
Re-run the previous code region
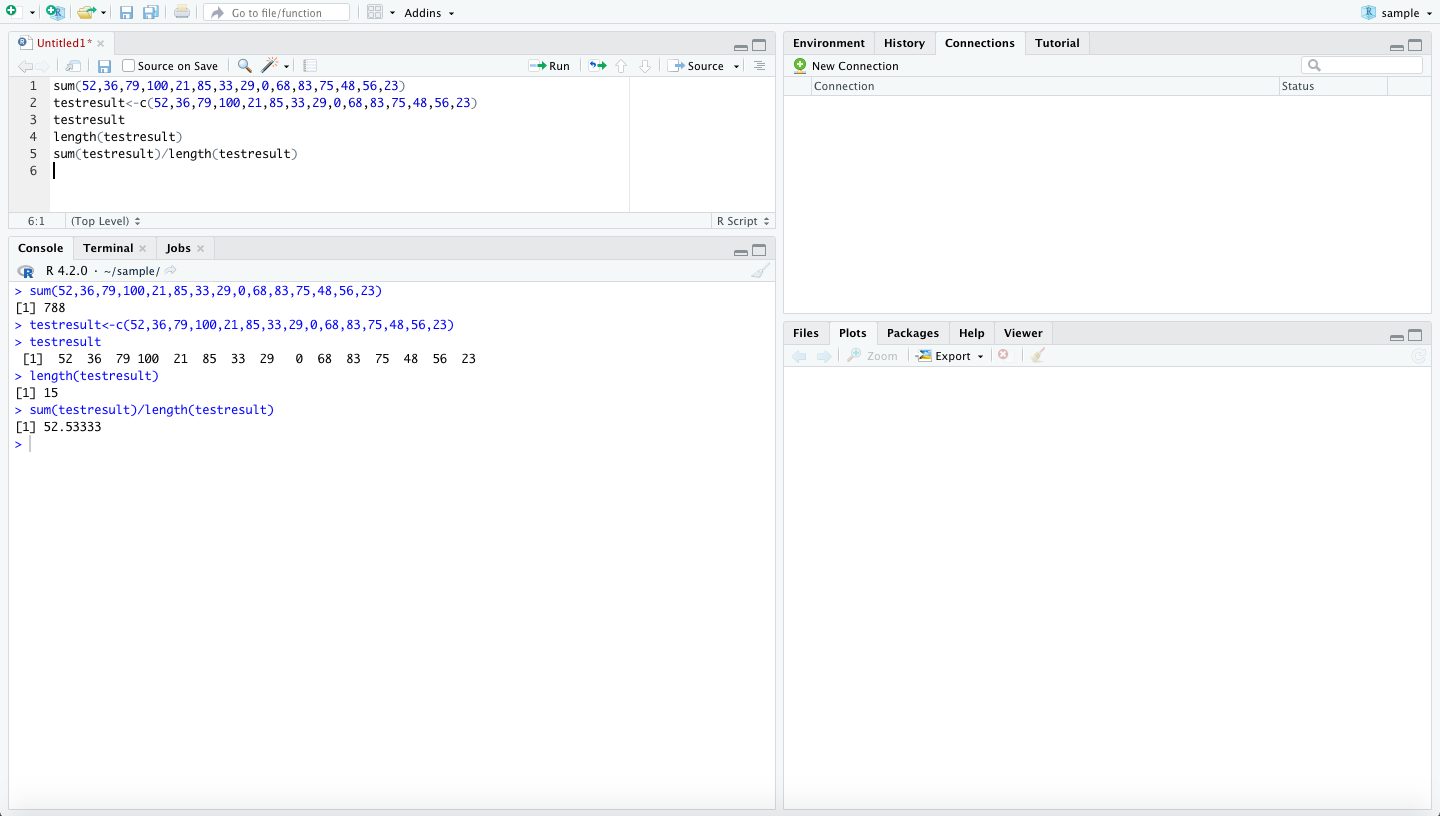click(597, 66)
